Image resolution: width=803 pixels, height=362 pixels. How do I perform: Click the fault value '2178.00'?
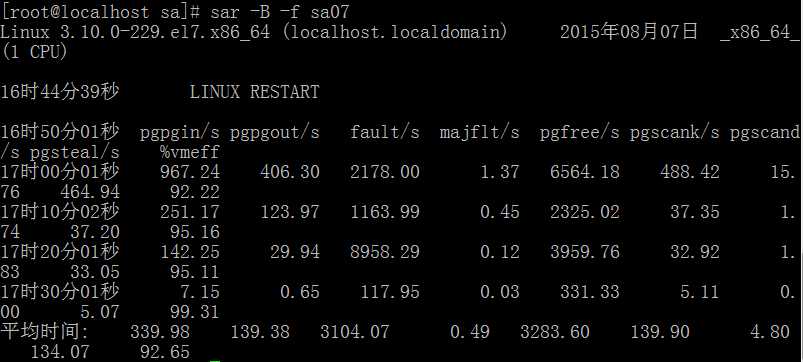click(385, 172)
